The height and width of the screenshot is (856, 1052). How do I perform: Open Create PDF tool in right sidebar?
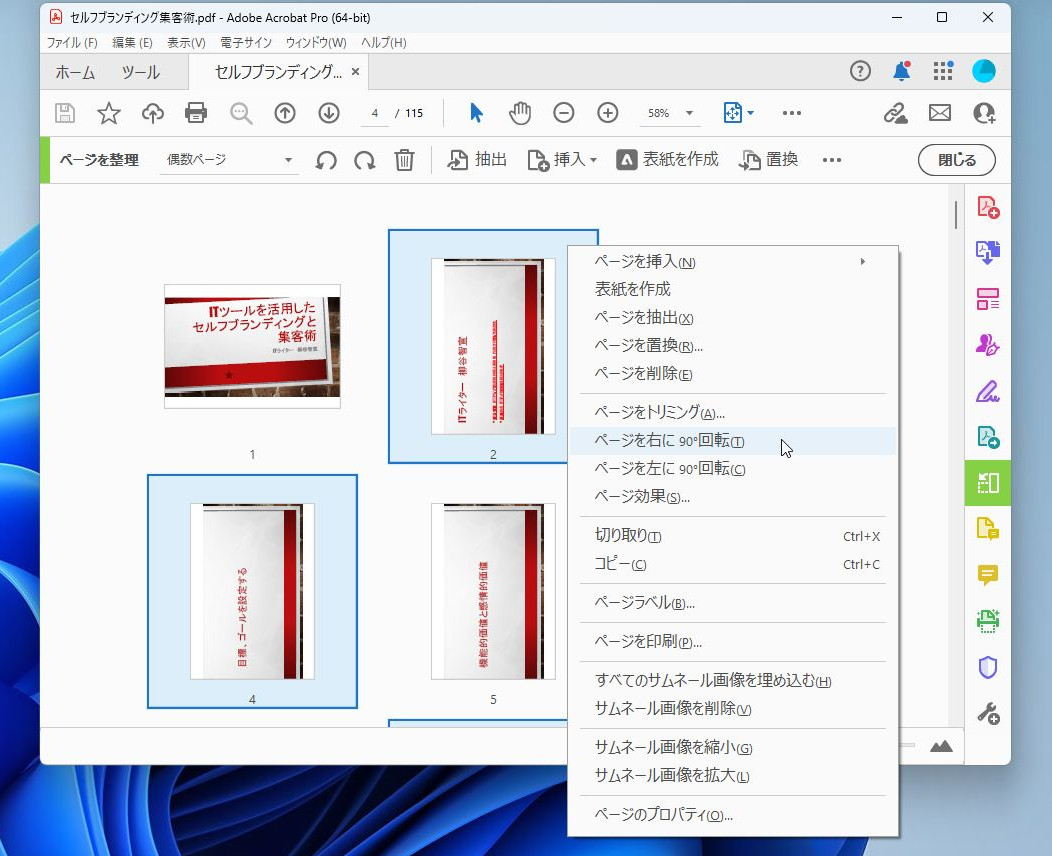[988, 207]
